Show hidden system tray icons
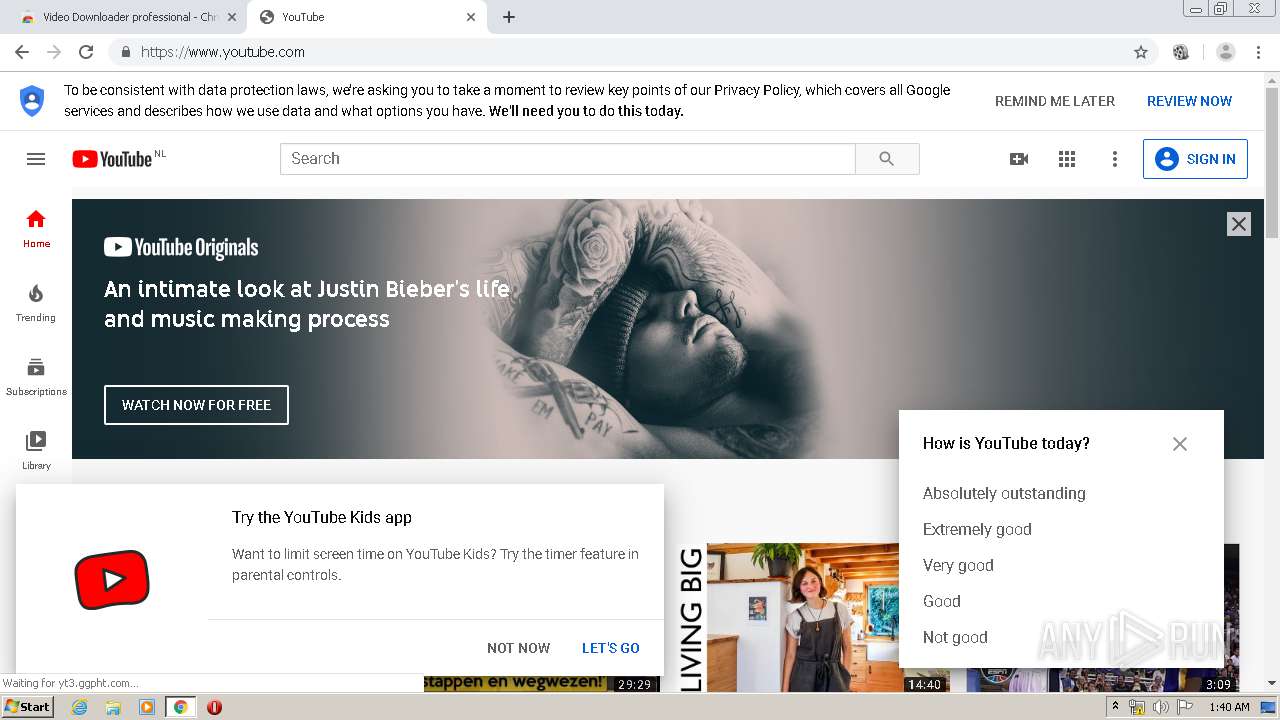Image resolution: width=1280 pixels, height=720 pixels. [1115, 707]
